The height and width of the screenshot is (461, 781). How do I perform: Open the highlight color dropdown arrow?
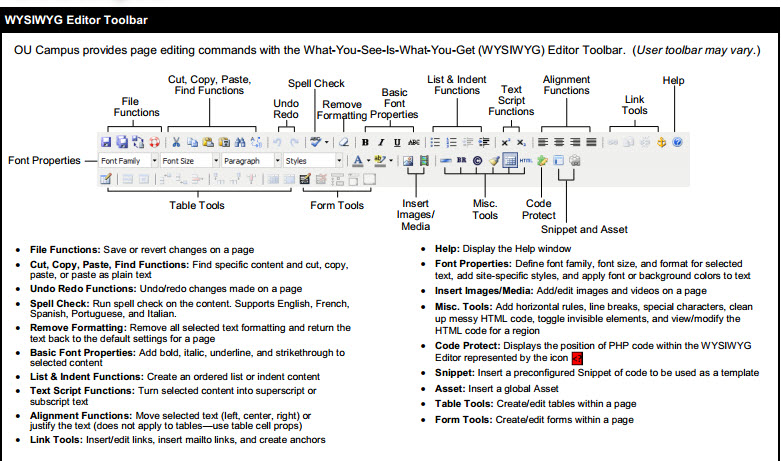click(x=391, y=161)
